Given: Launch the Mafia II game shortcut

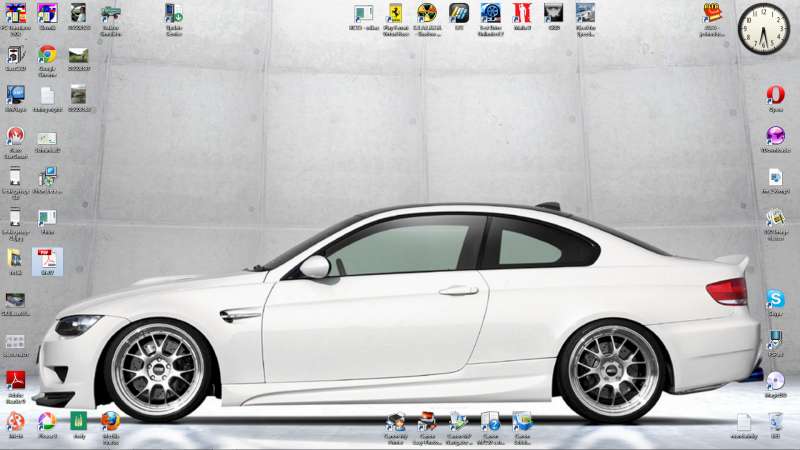Looking at the screenshot, I should (521, 13).
